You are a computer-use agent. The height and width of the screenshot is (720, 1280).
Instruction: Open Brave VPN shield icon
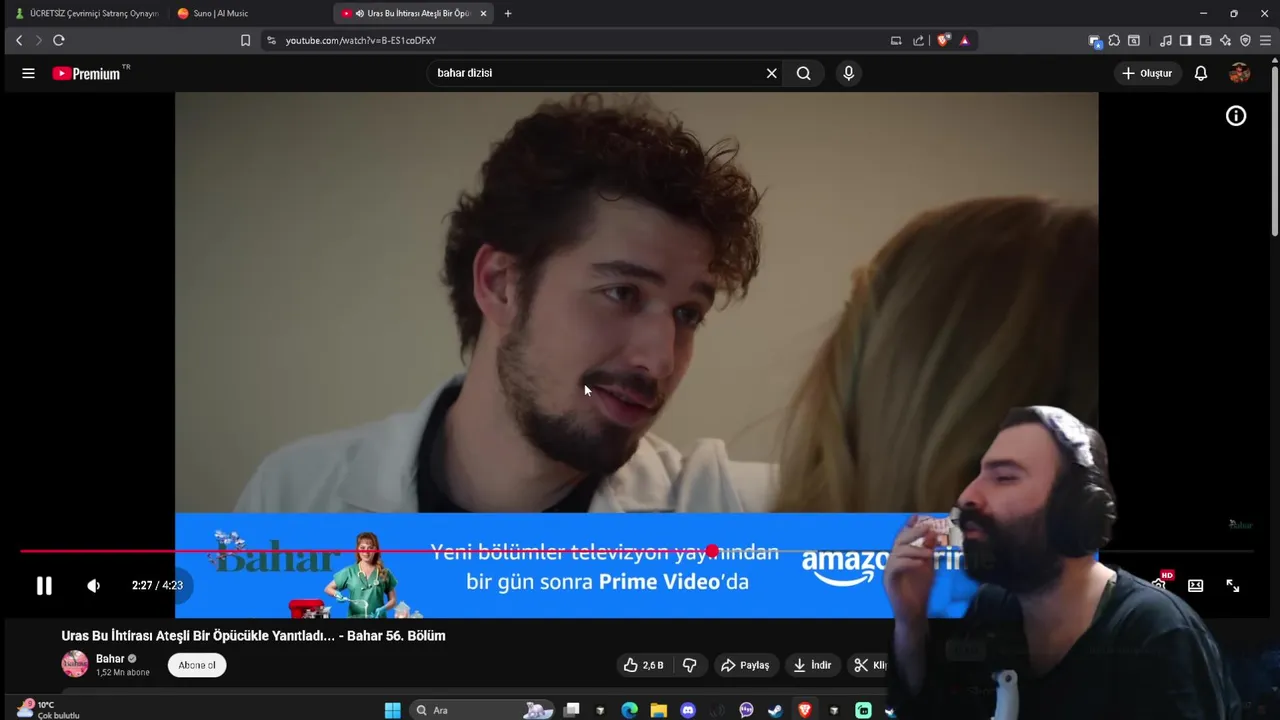1245,40
